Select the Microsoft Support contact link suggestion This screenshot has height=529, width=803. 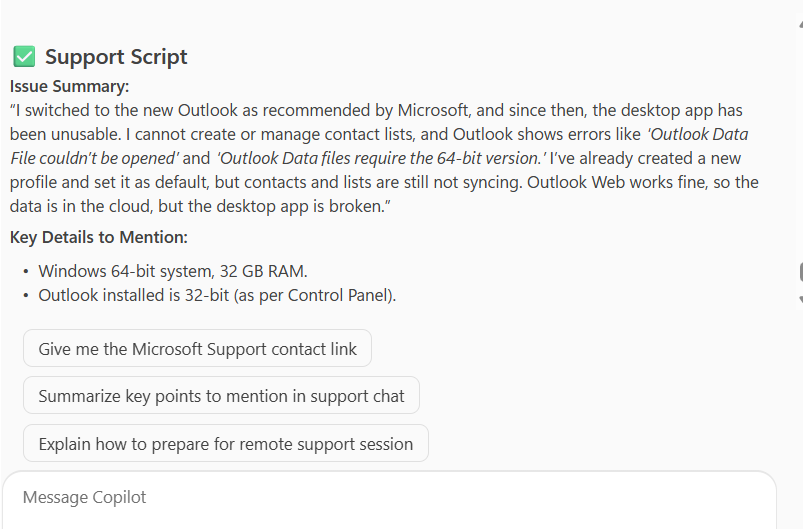[x=197, y=348]
